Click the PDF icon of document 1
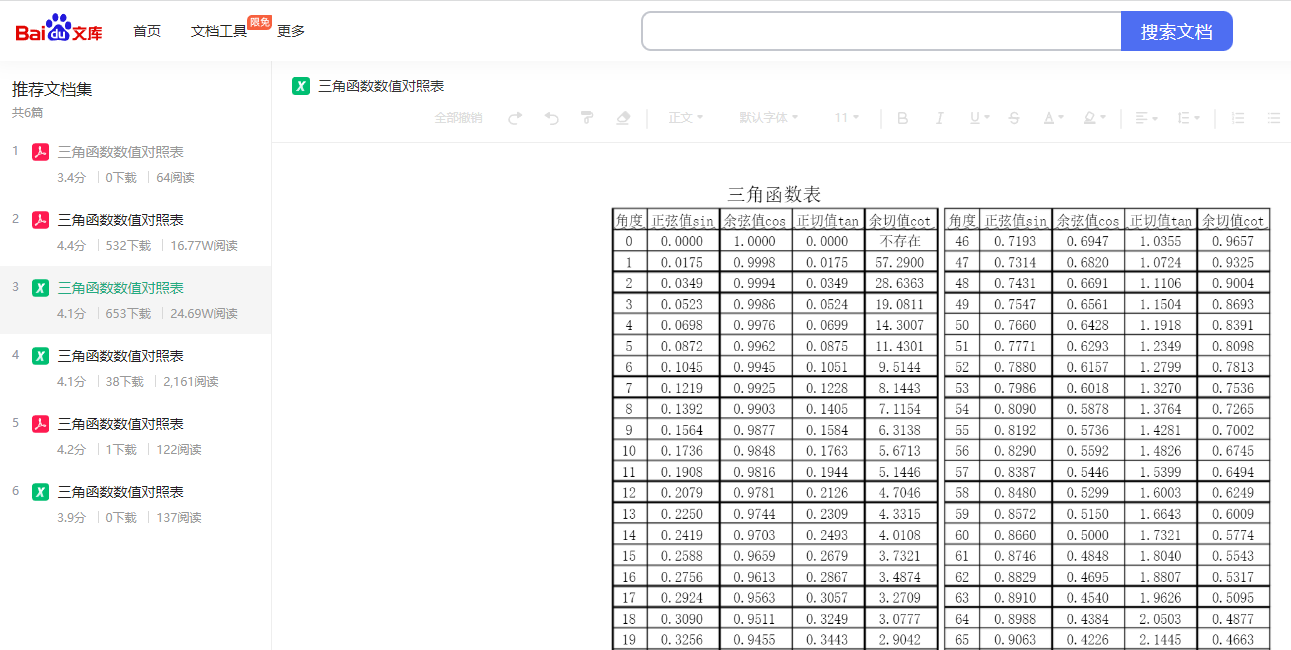Image resolution: width=1291 pixels, height=650 pixels. pos(41,152)
